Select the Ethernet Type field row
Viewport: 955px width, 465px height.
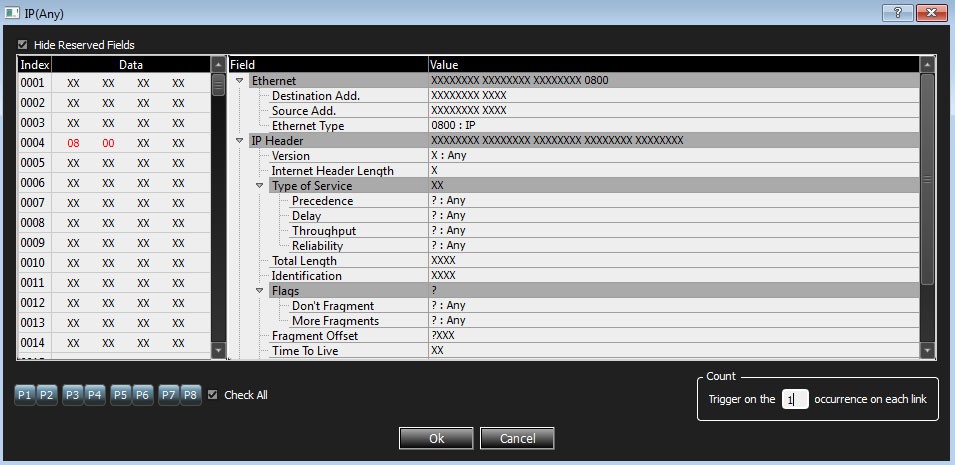(x=584, y=126)
